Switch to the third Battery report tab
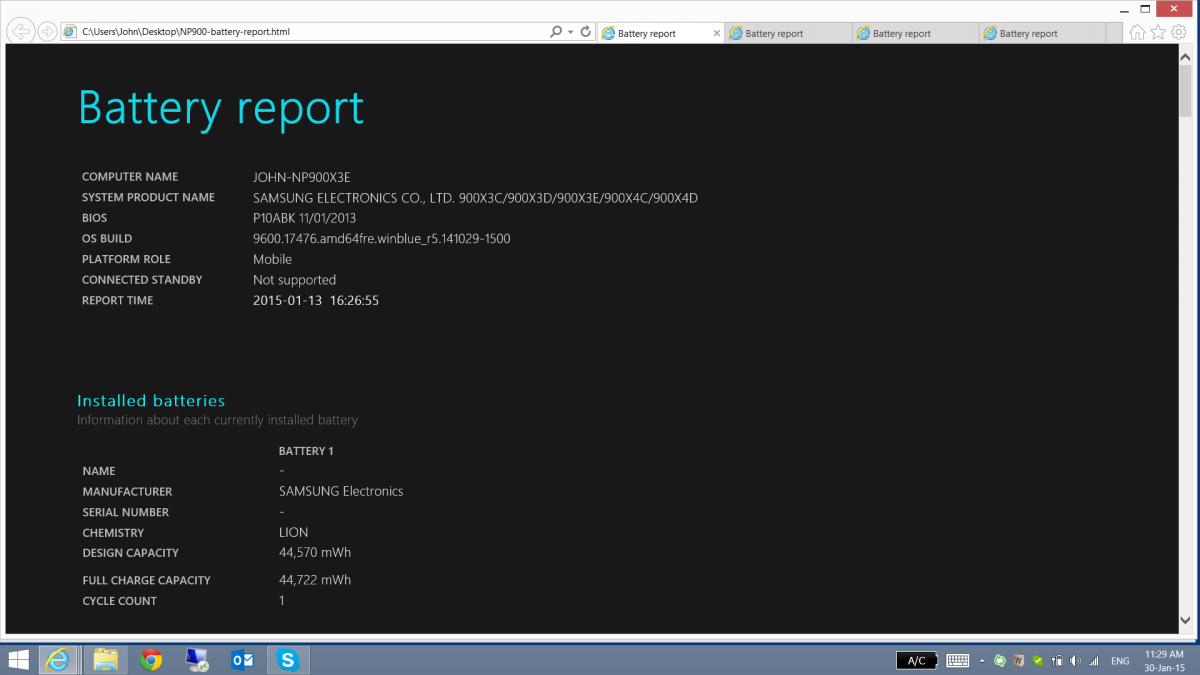 915,33
